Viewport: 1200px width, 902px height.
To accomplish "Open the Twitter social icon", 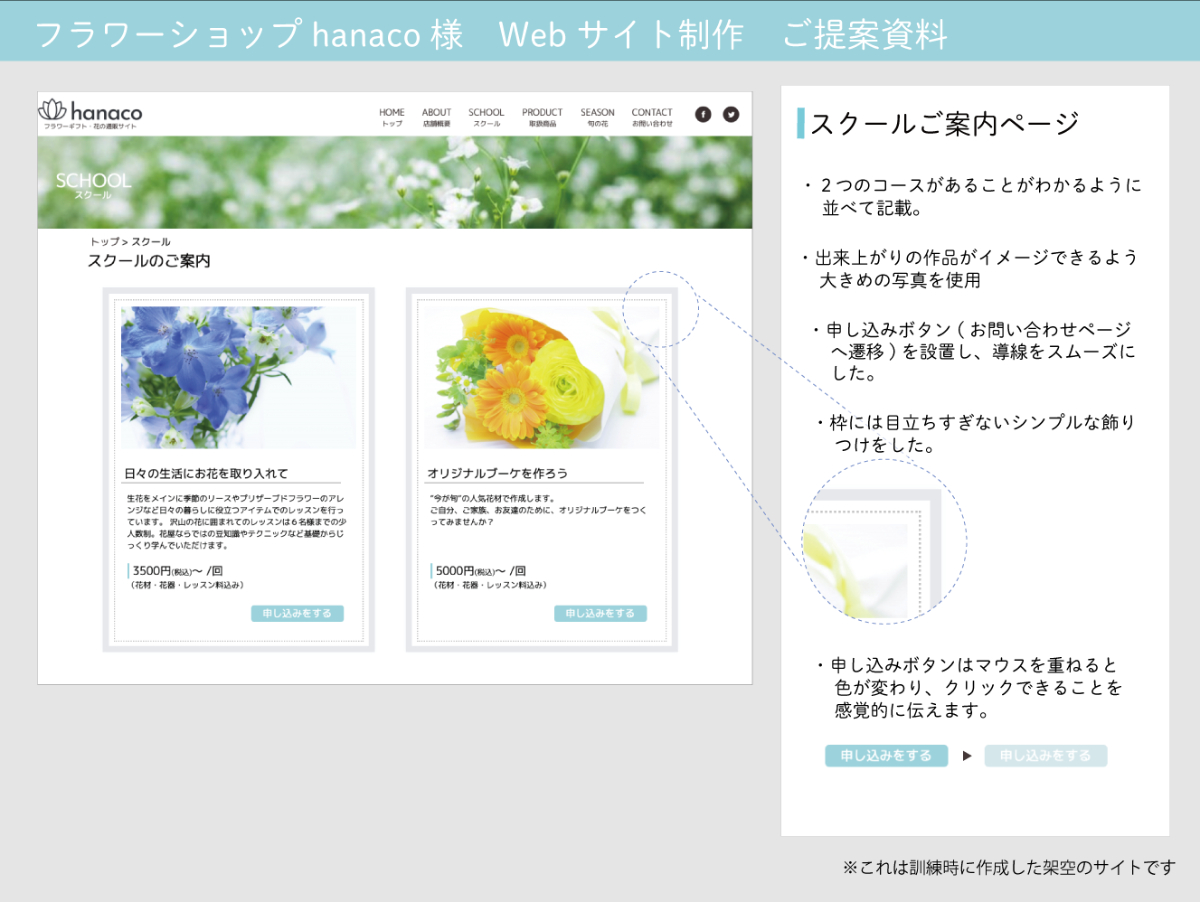I will (731, 114).
